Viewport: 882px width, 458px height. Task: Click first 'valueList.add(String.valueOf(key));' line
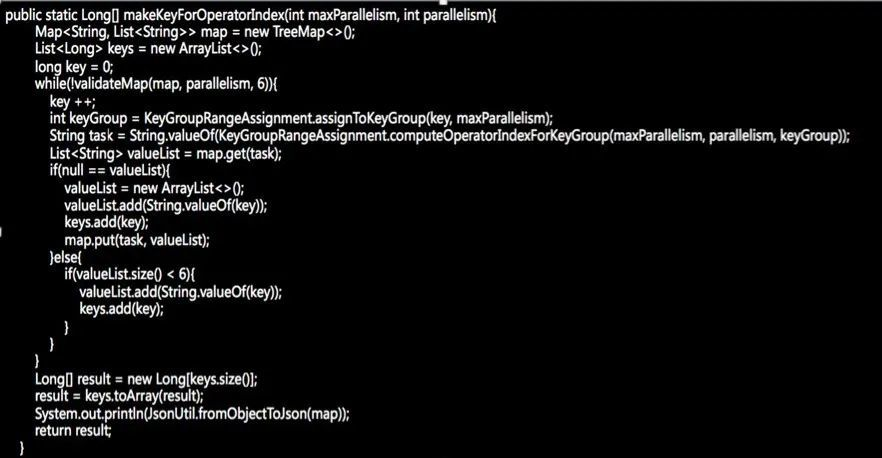click(x=165, y=205)
